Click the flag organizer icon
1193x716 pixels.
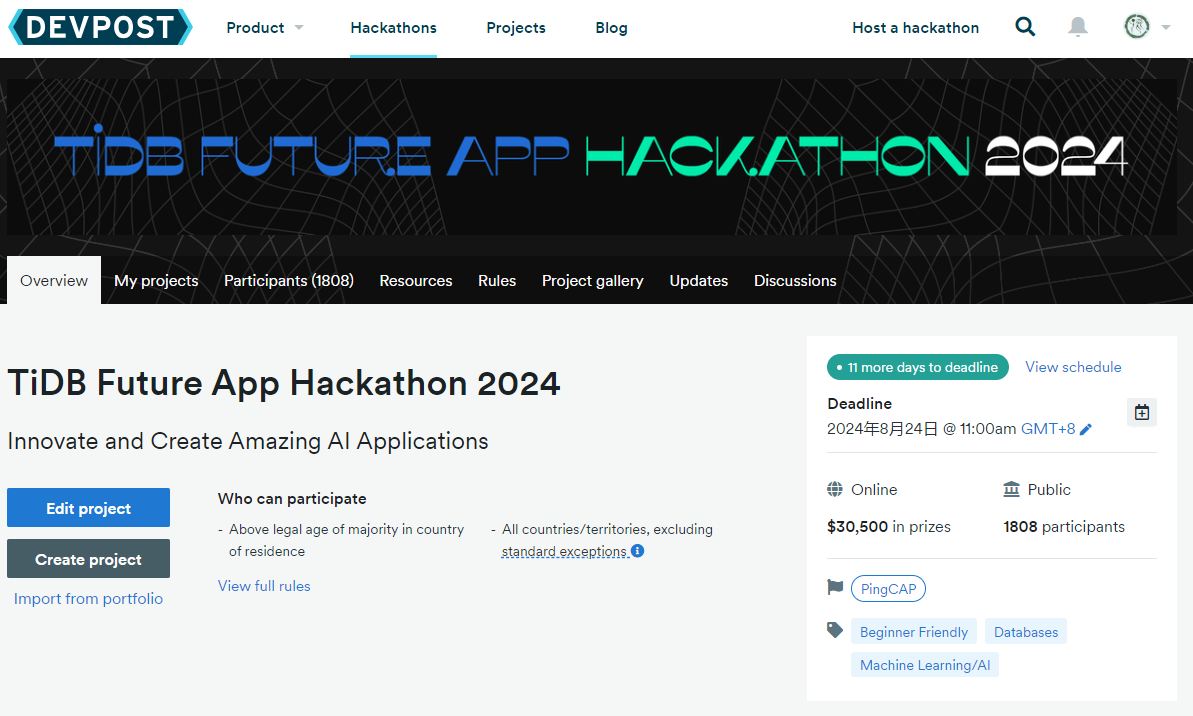click(835, 587)
